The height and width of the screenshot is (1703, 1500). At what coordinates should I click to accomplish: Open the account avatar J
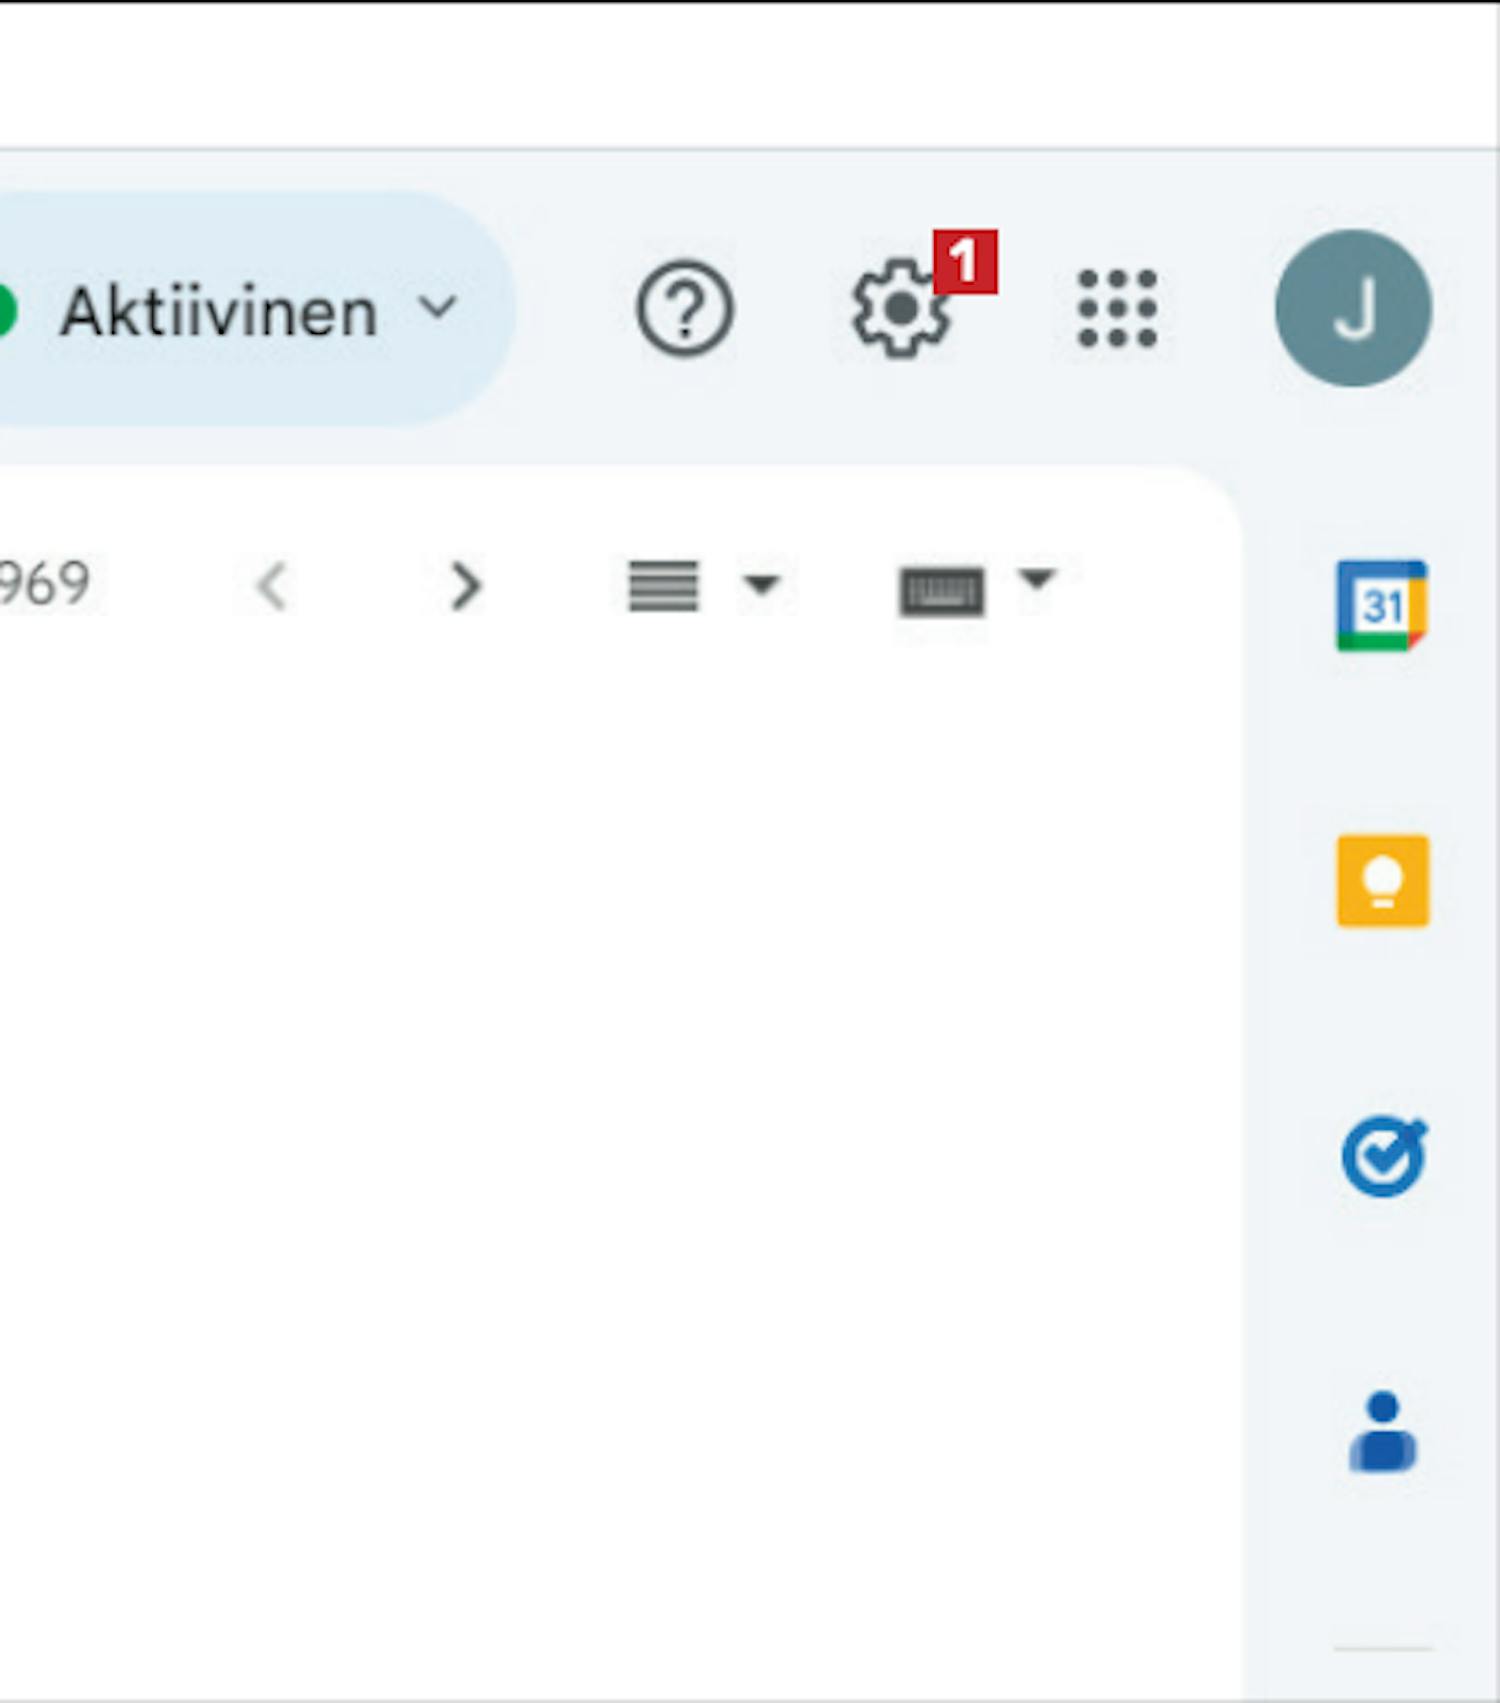coord(1353,308)
